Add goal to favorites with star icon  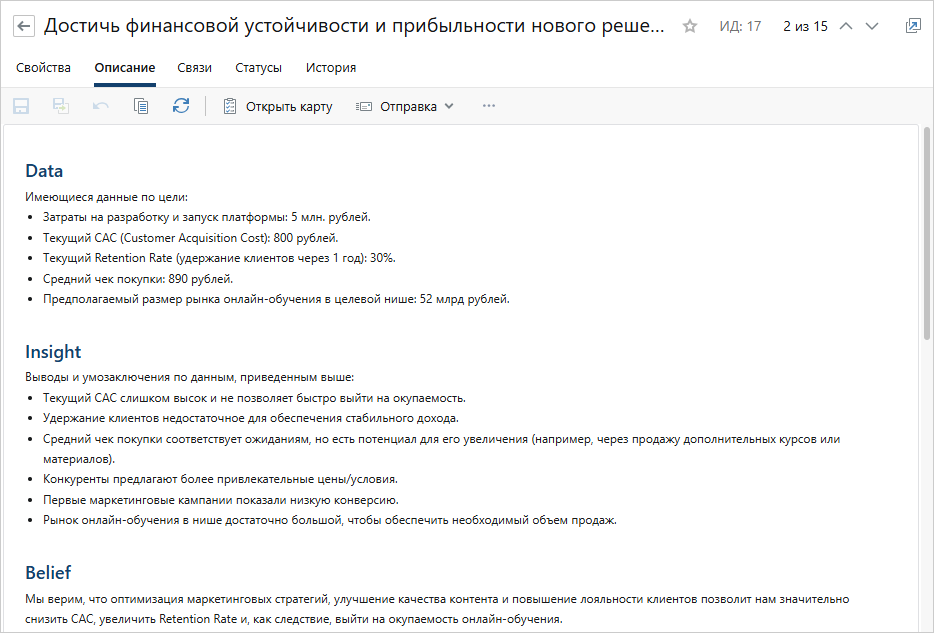click(x=690, y=26)
